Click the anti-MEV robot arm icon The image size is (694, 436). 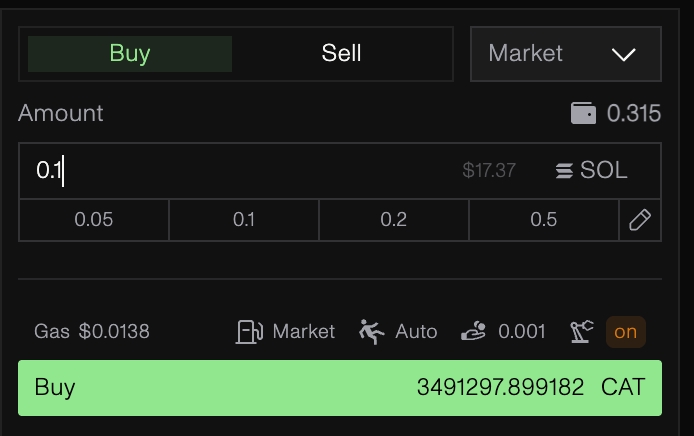(x=582, y=331)
